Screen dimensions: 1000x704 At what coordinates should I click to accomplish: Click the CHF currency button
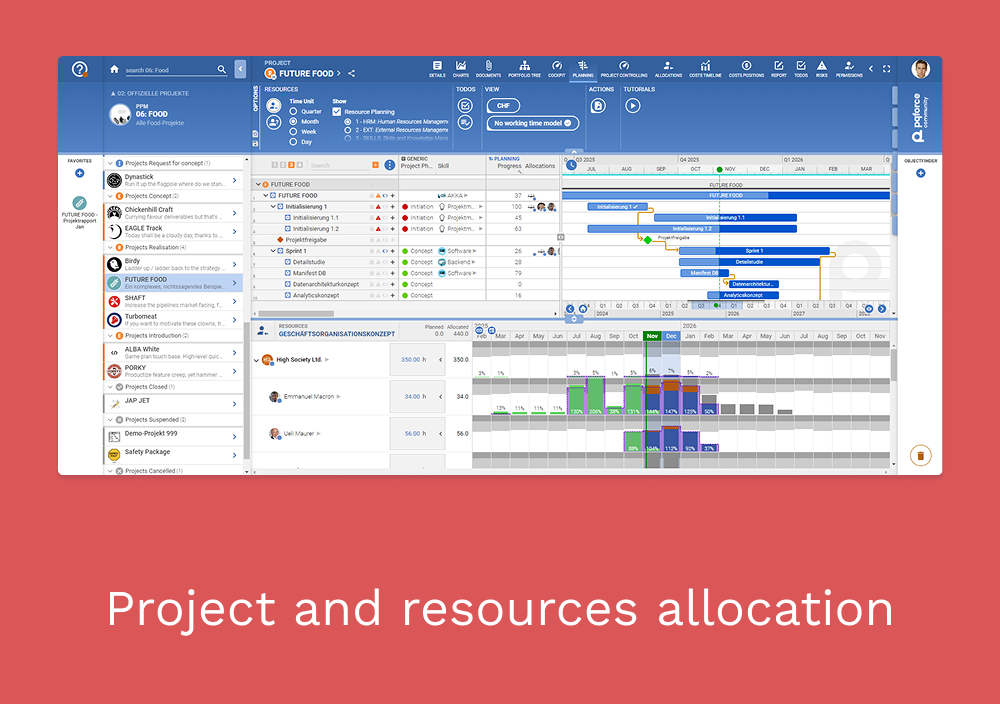click(503, 105)
